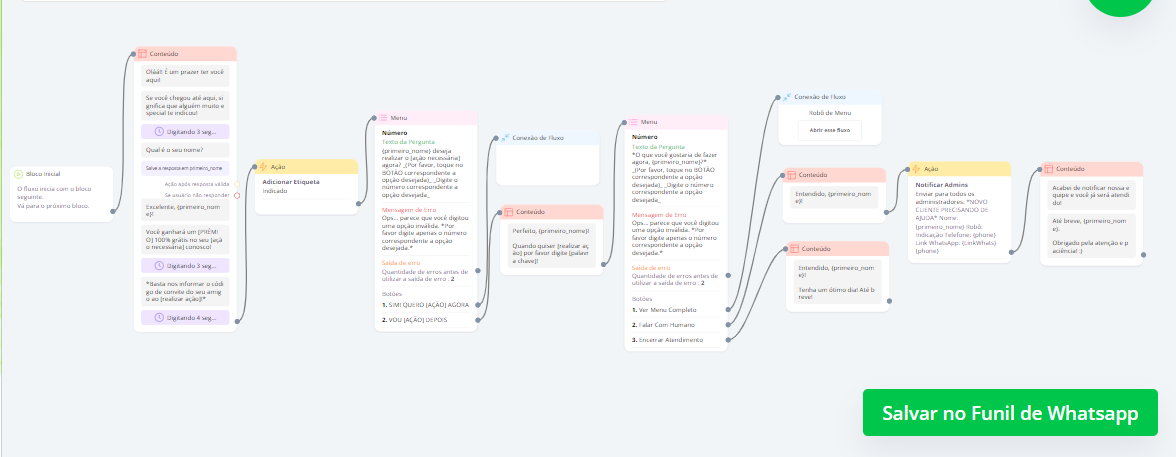Click the lightning icon on Notificar Admins action
The height and width of the screenshot is (457, 1176).
(x=916, y=169)
